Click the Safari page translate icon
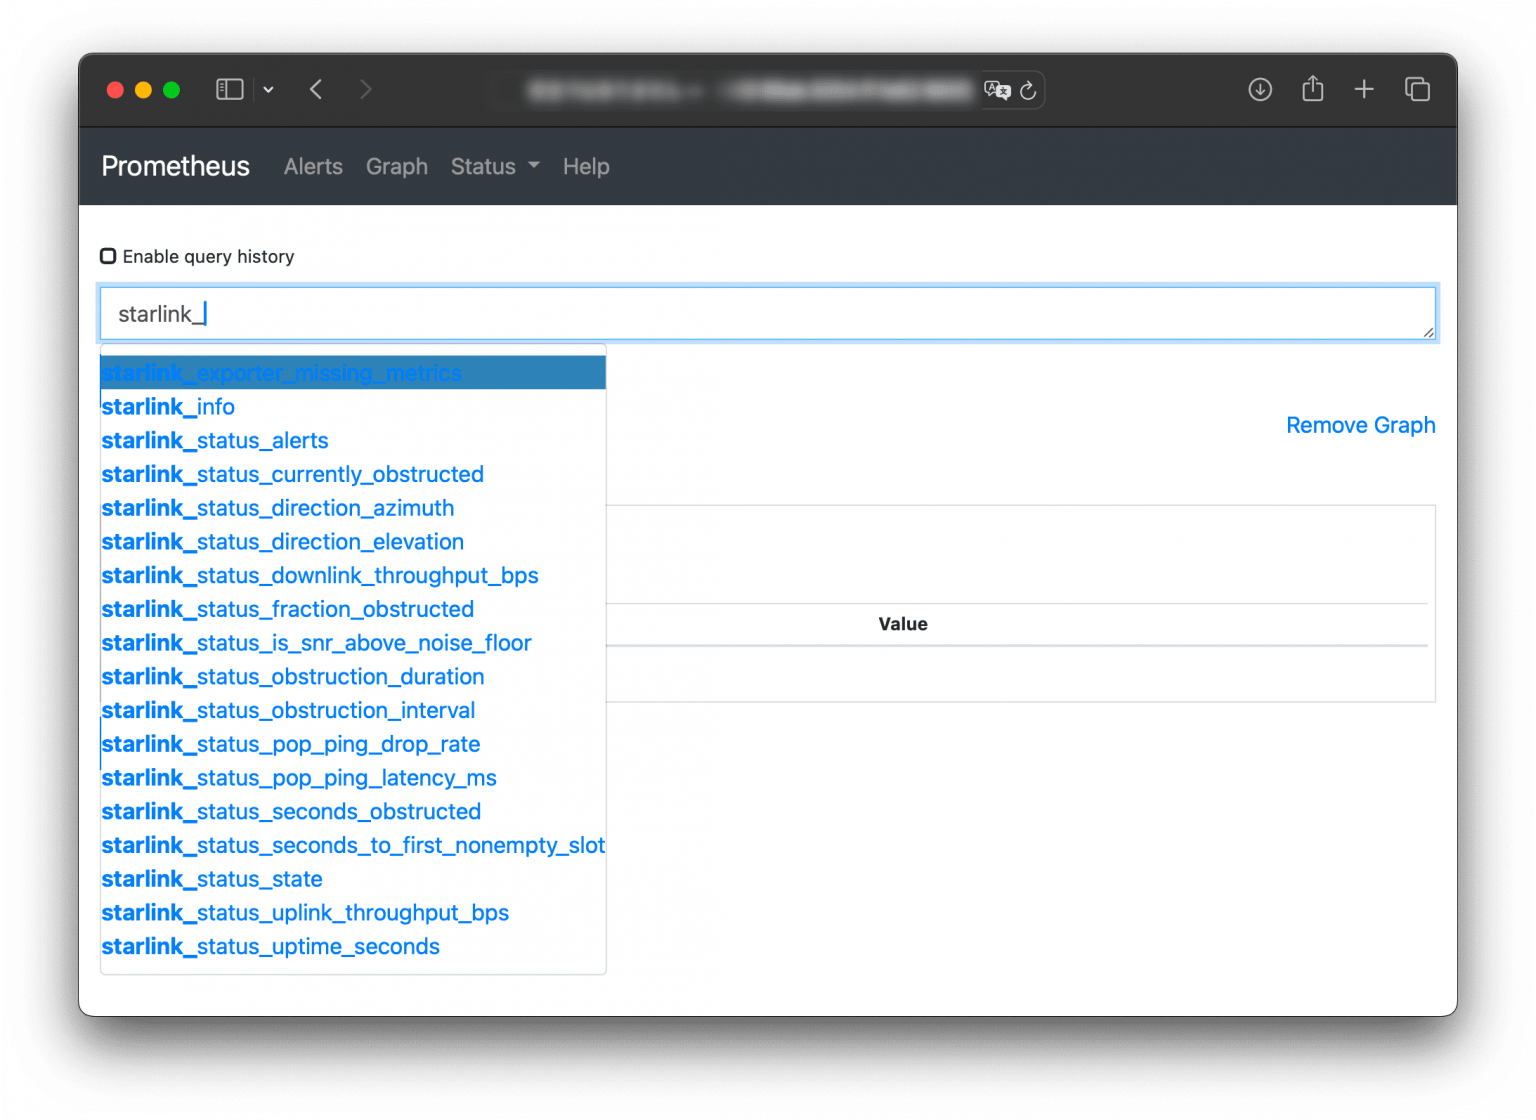This screenshot has width=1536, height=1120. click(995, 90)
